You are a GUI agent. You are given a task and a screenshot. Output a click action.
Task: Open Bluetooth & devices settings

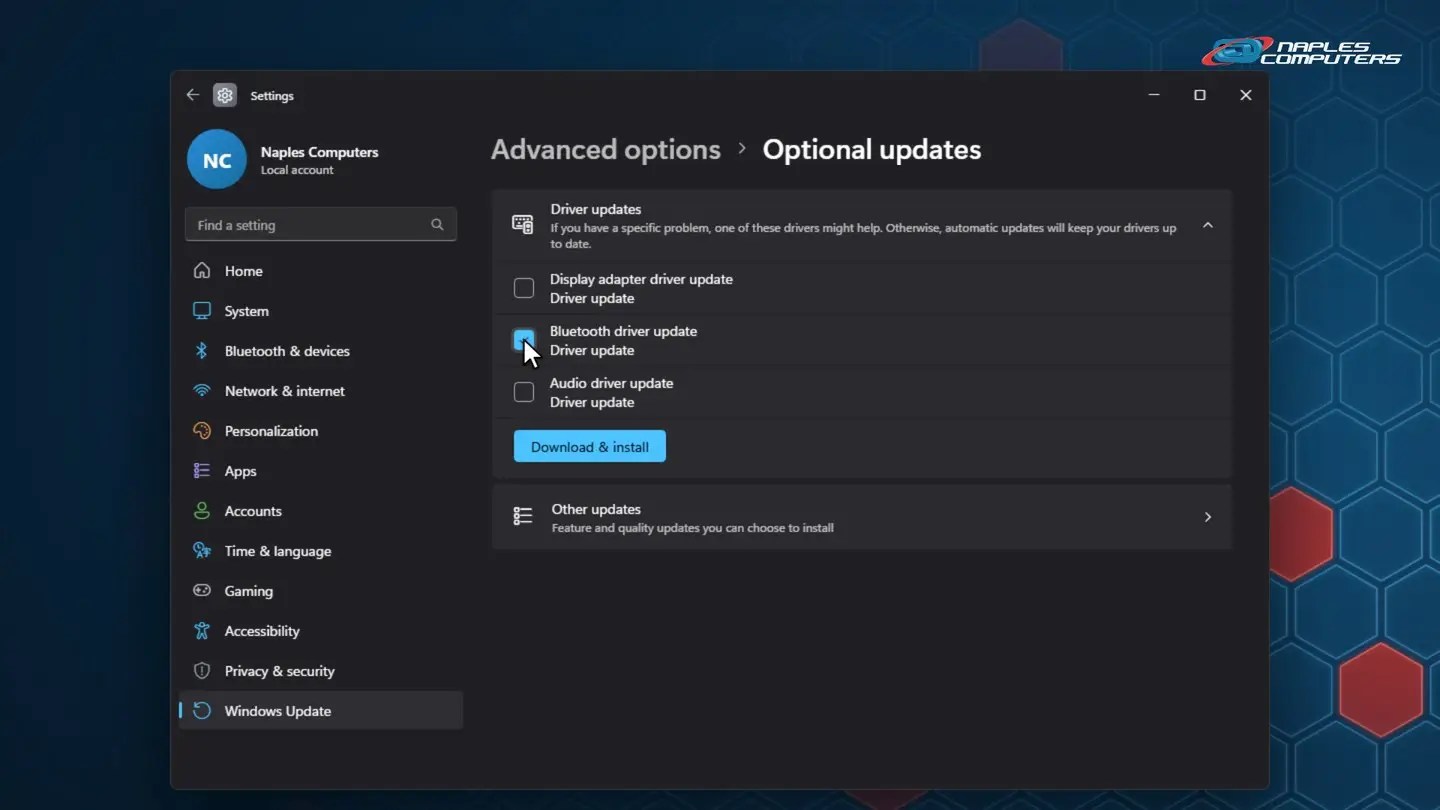click(x=321, y=351)
